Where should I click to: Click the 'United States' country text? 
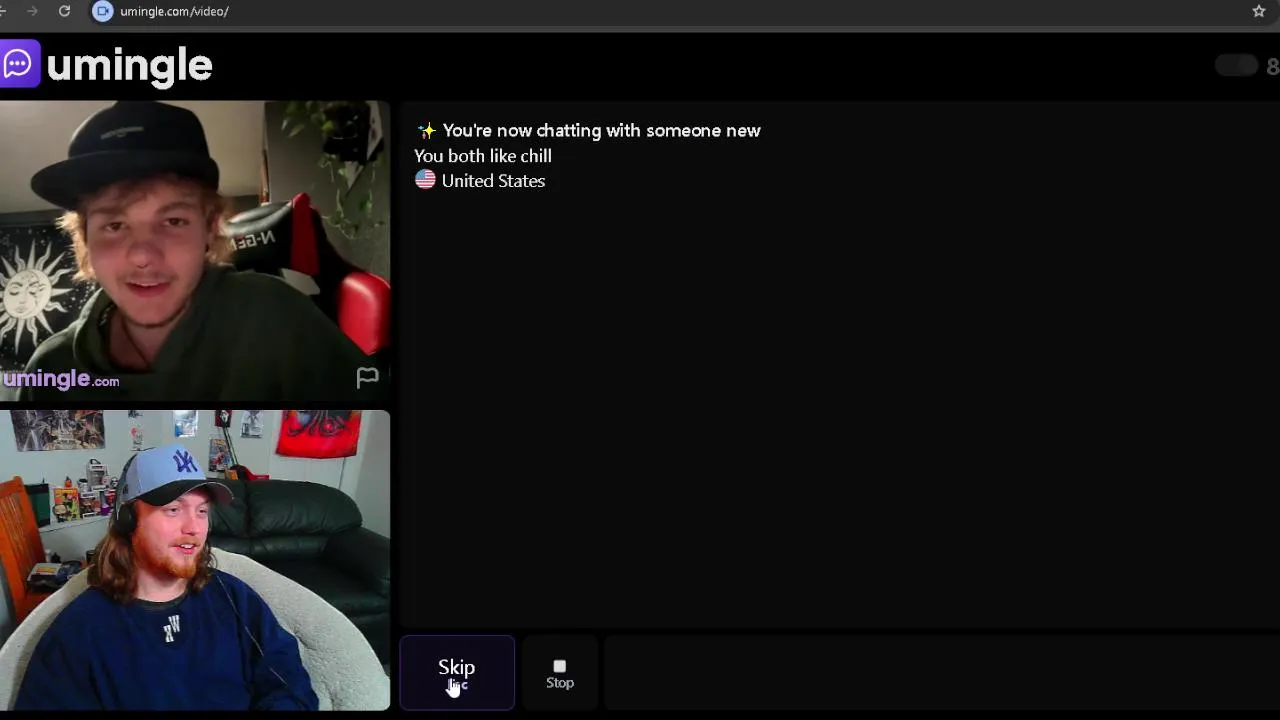(x=493, y=181)
